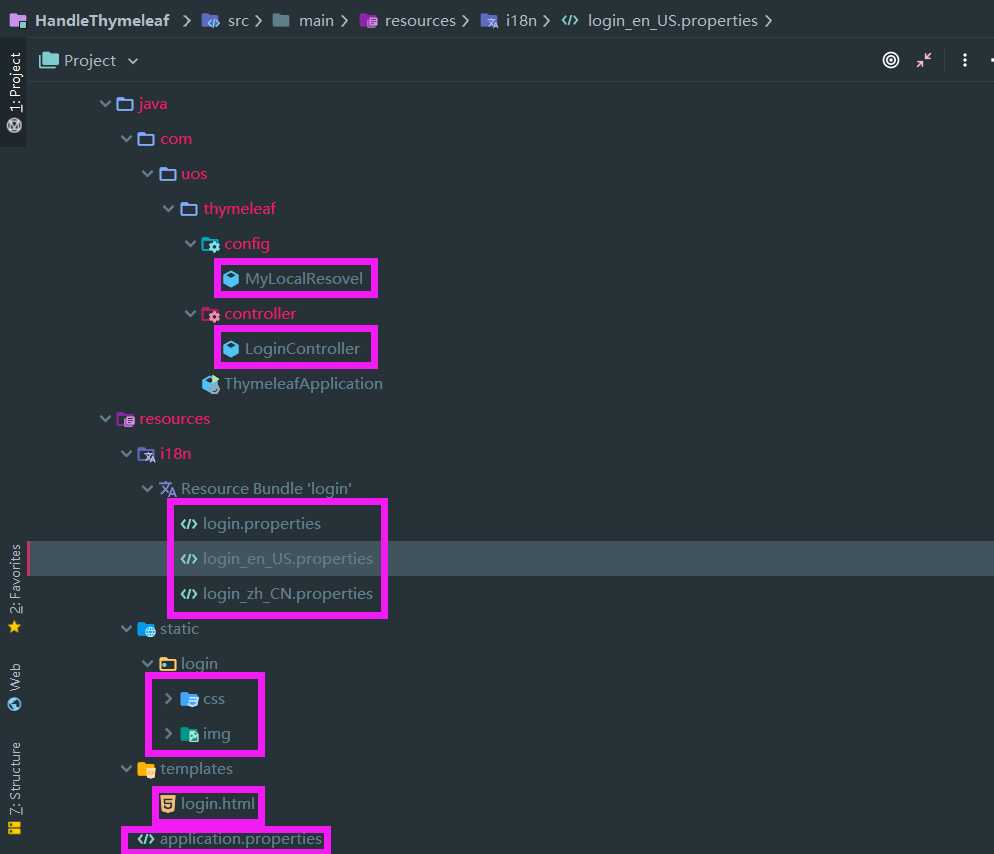Collapse the static folder chevron

[x=126, y=628]
